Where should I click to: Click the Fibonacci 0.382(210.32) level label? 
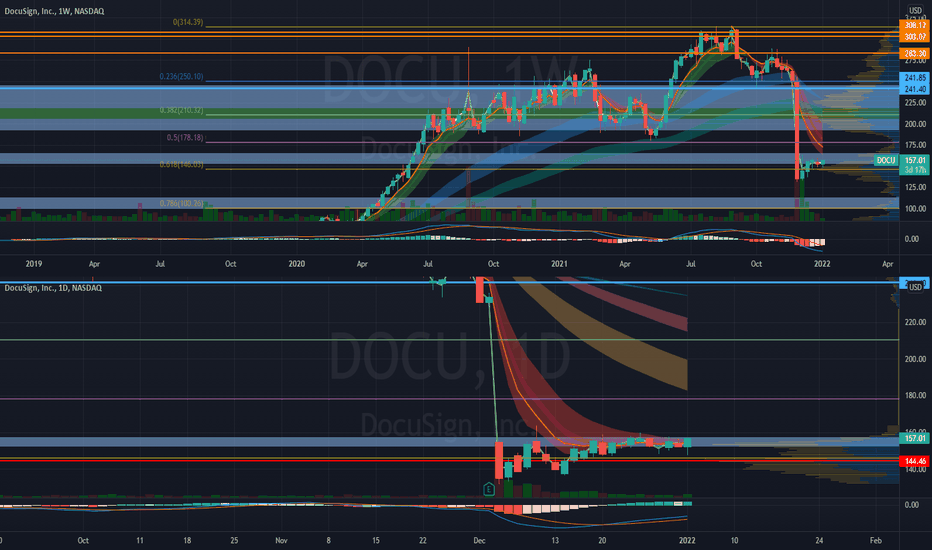181,111
